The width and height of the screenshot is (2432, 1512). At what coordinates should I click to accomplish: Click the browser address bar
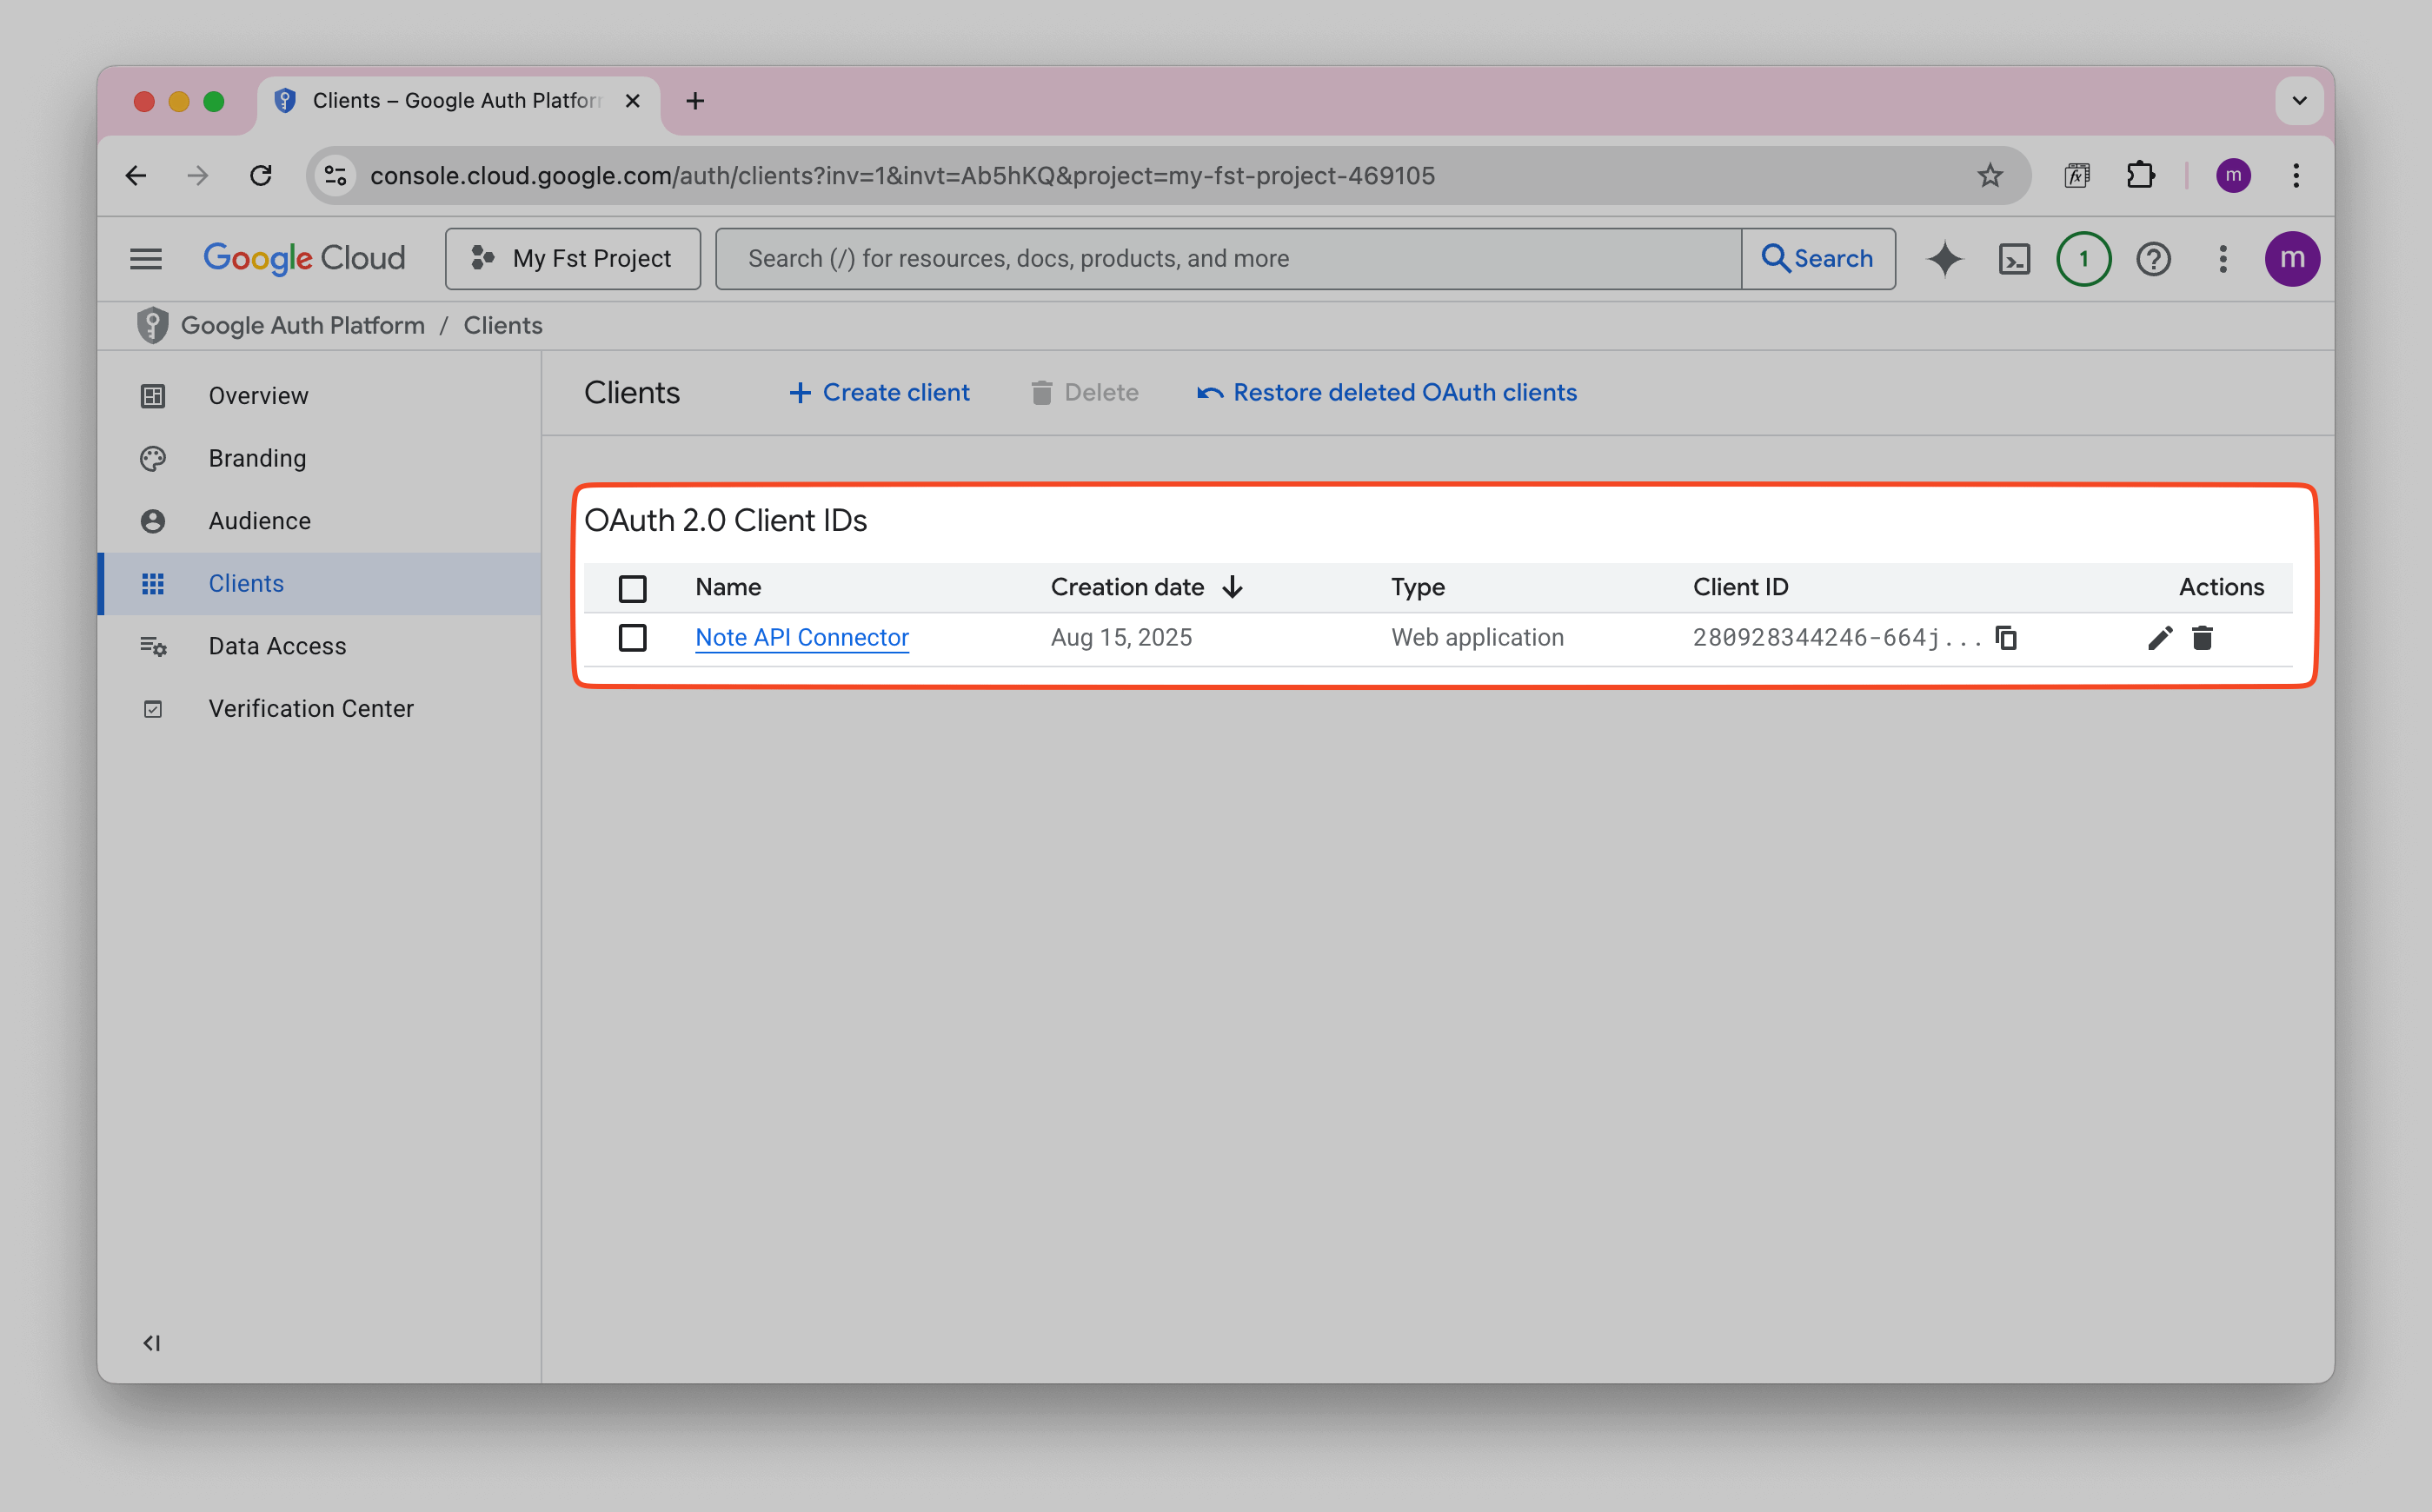(x=900, y=175)
